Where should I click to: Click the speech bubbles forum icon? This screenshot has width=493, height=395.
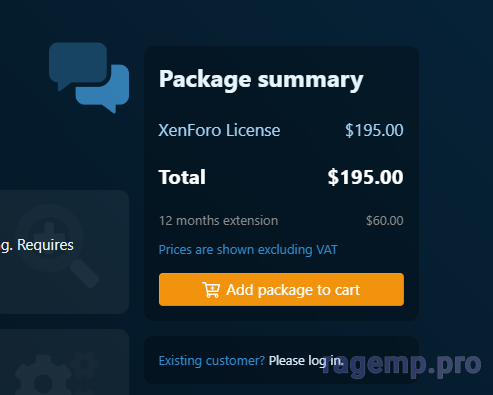(x=89, y=78)
